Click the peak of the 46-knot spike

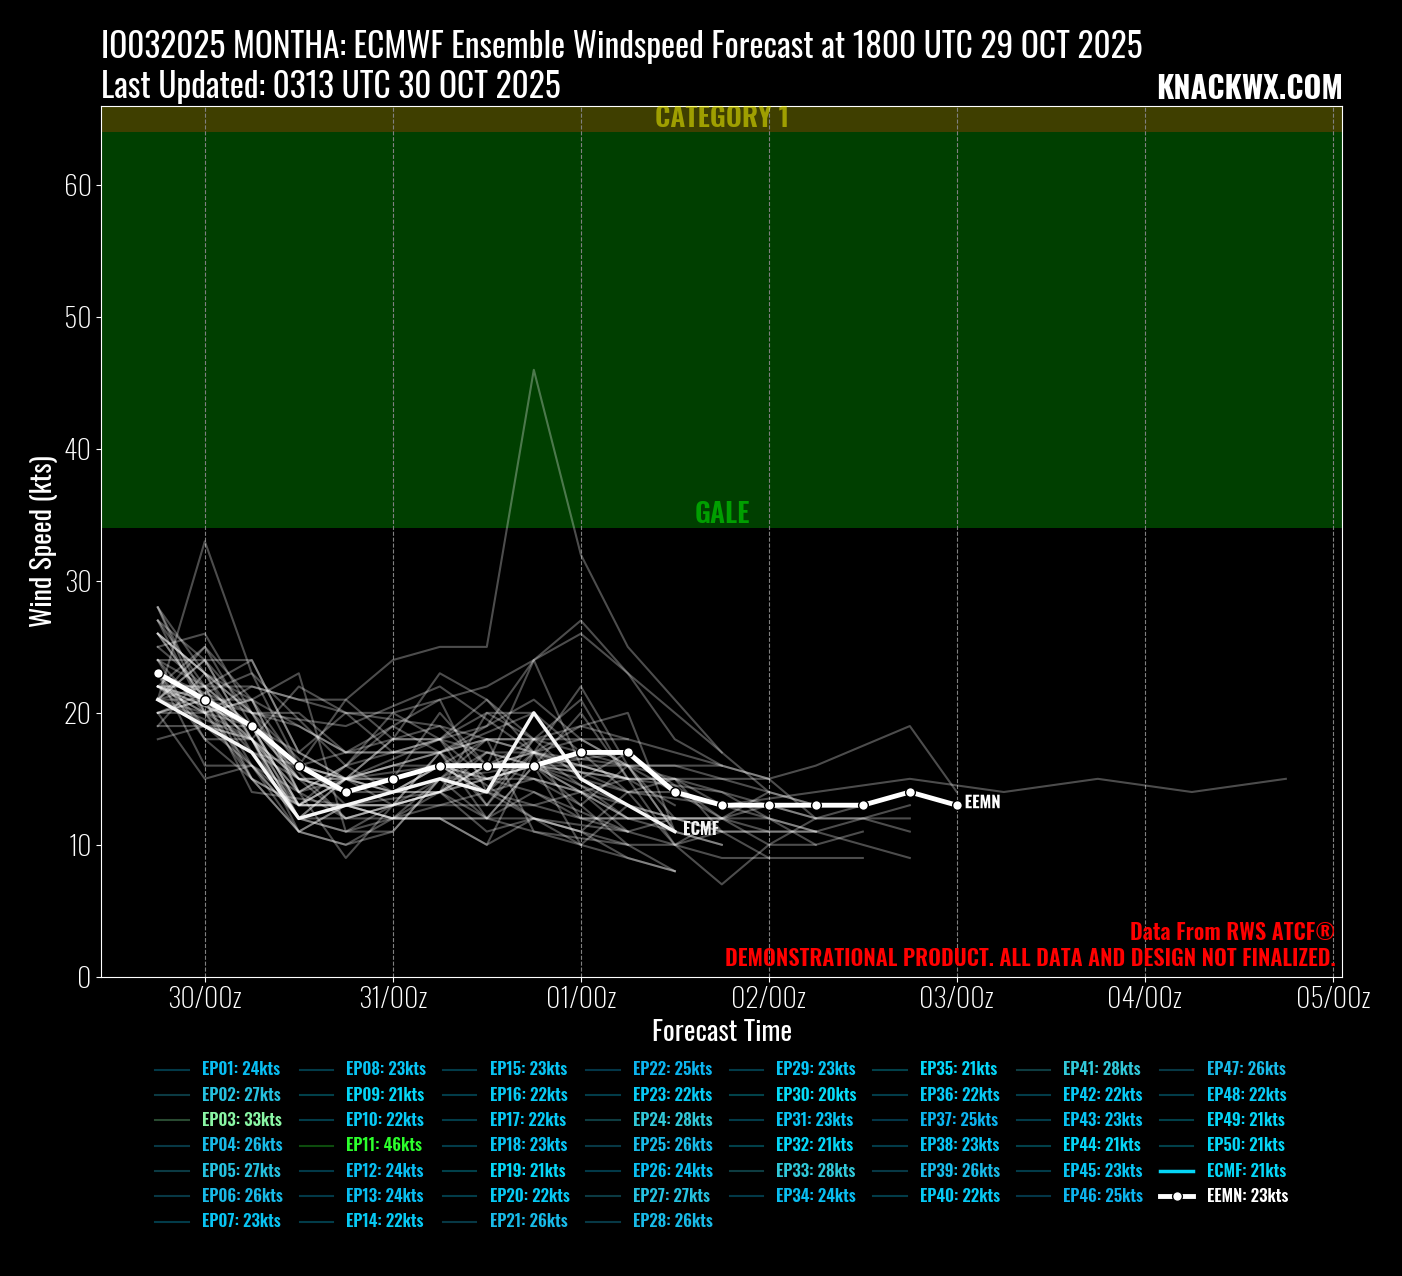click(x=534, y=370)
